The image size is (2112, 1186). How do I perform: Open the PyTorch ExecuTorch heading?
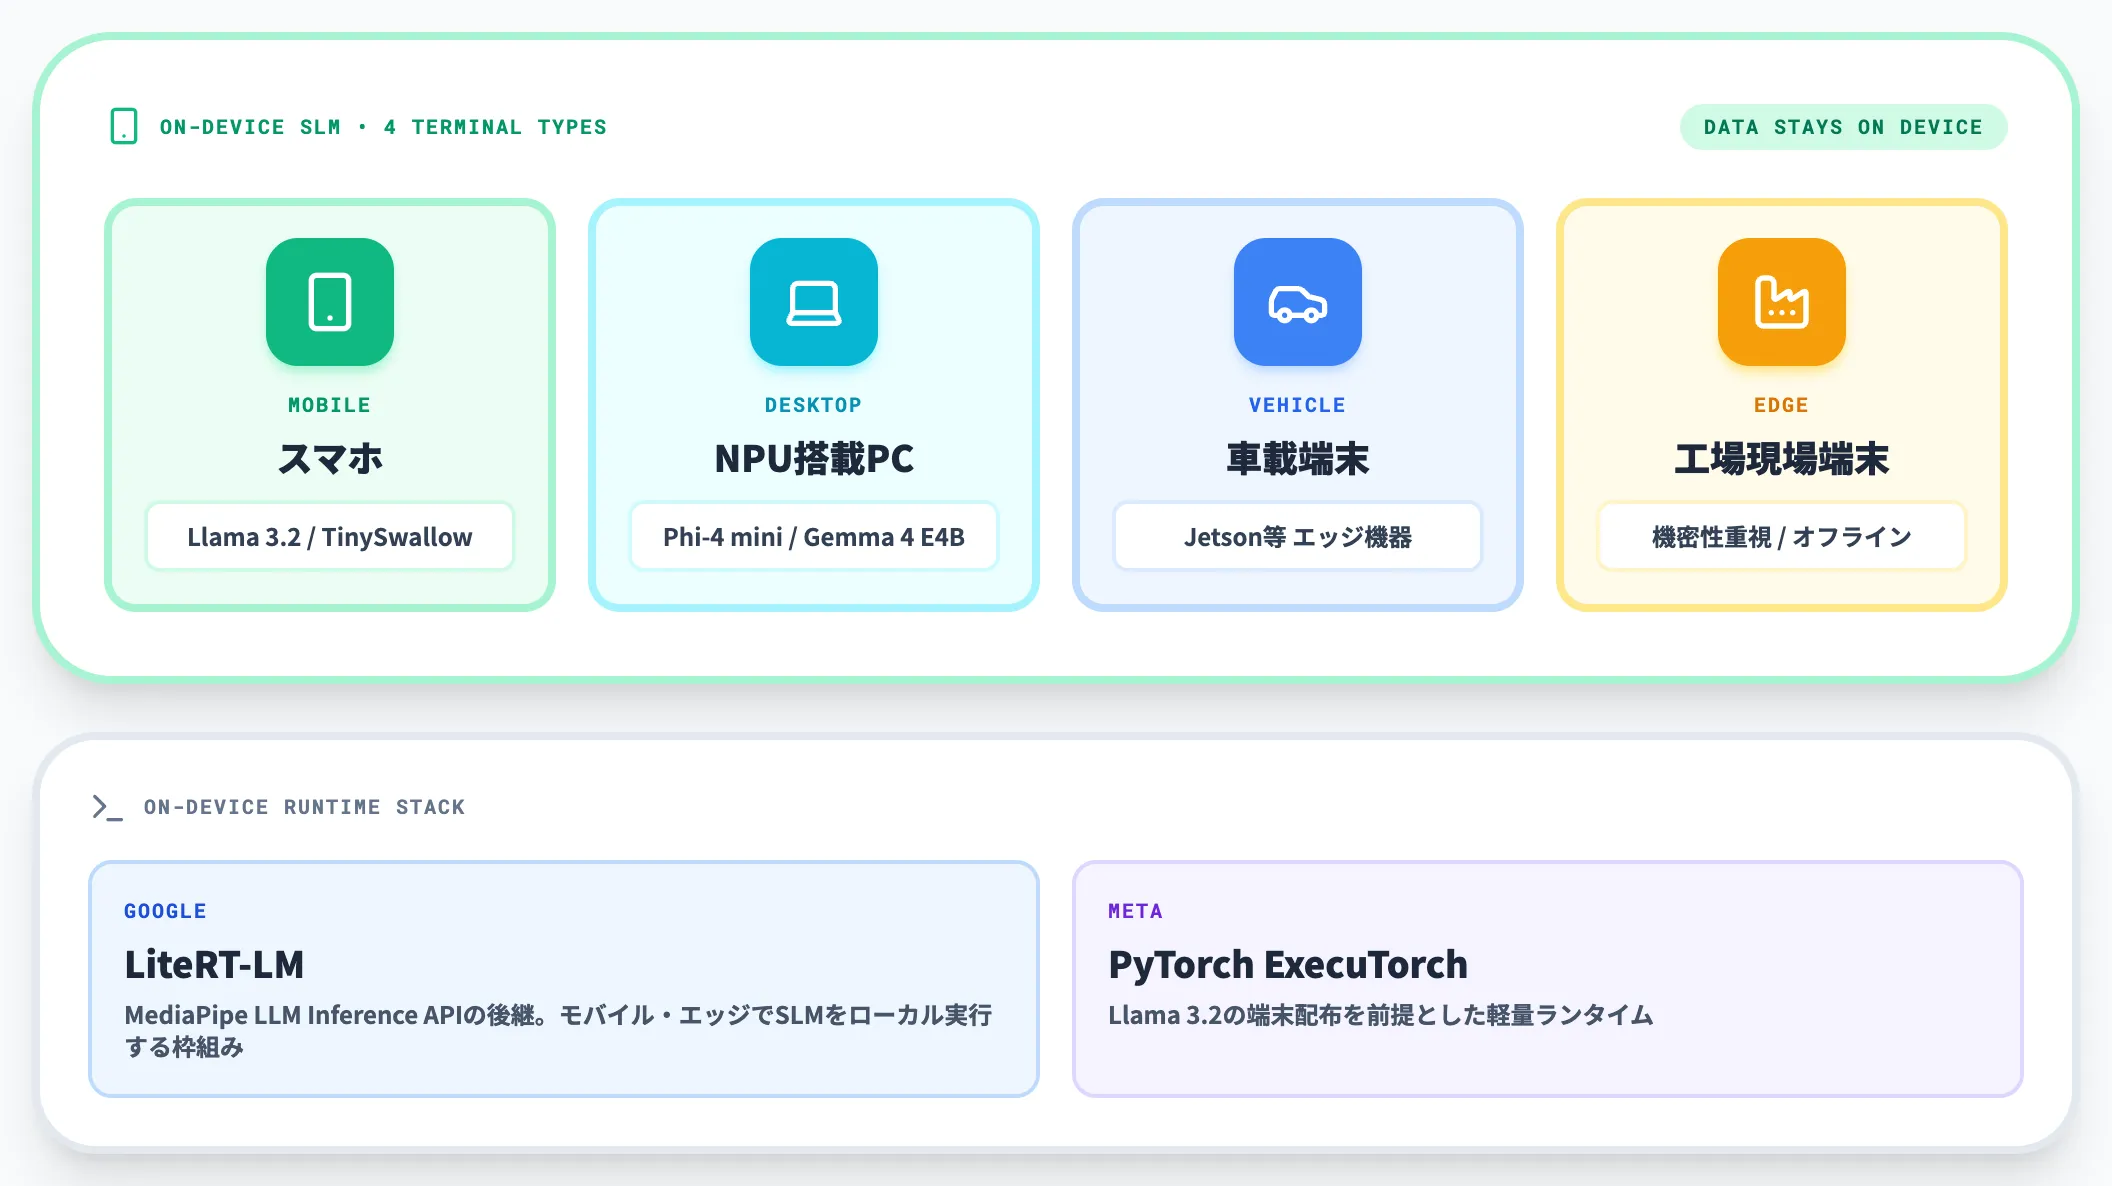tap(1288, 965)
